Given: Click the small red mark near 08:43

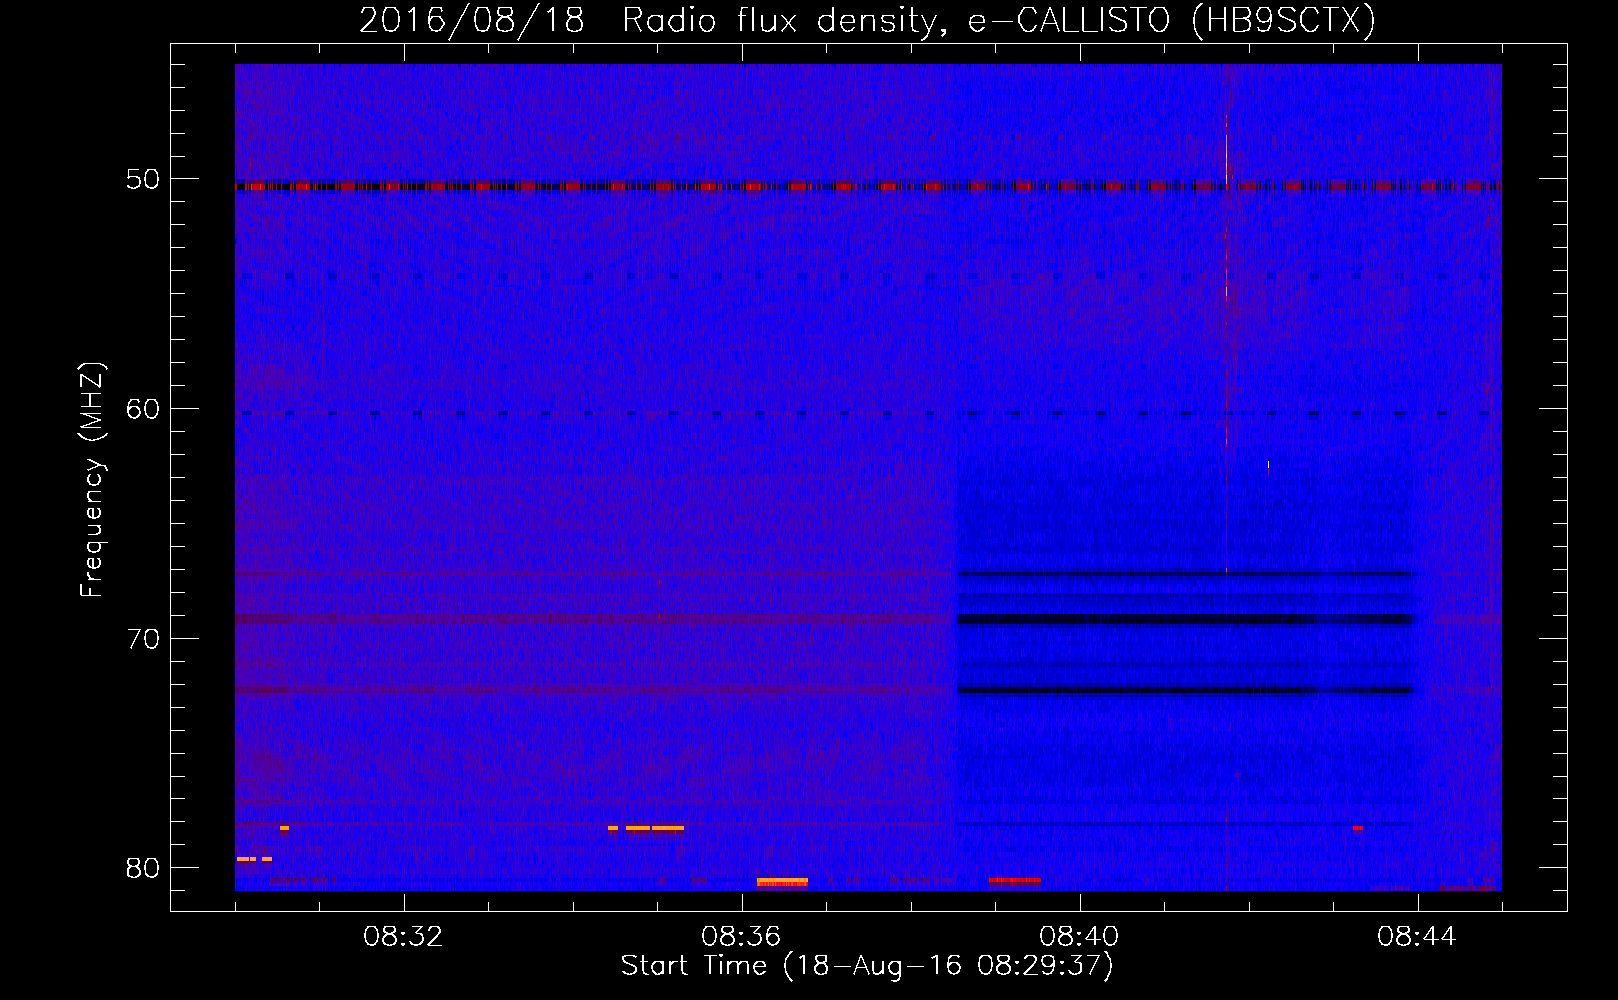Looking at the screenshot, I should 1358,828.
